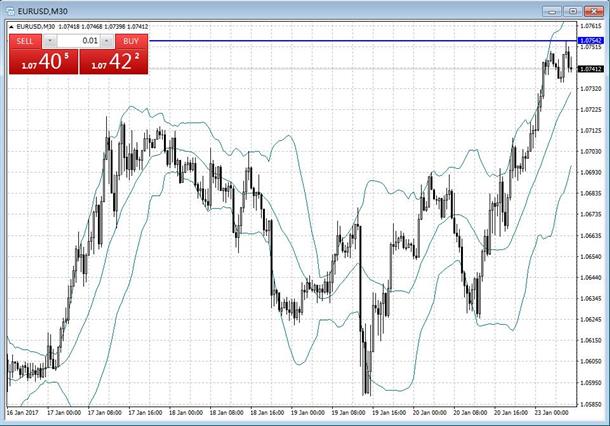Click time axis label 19 Jan 08:00
Image resolution: width=610 pixels, height=426 pixels.
[348, 412]
